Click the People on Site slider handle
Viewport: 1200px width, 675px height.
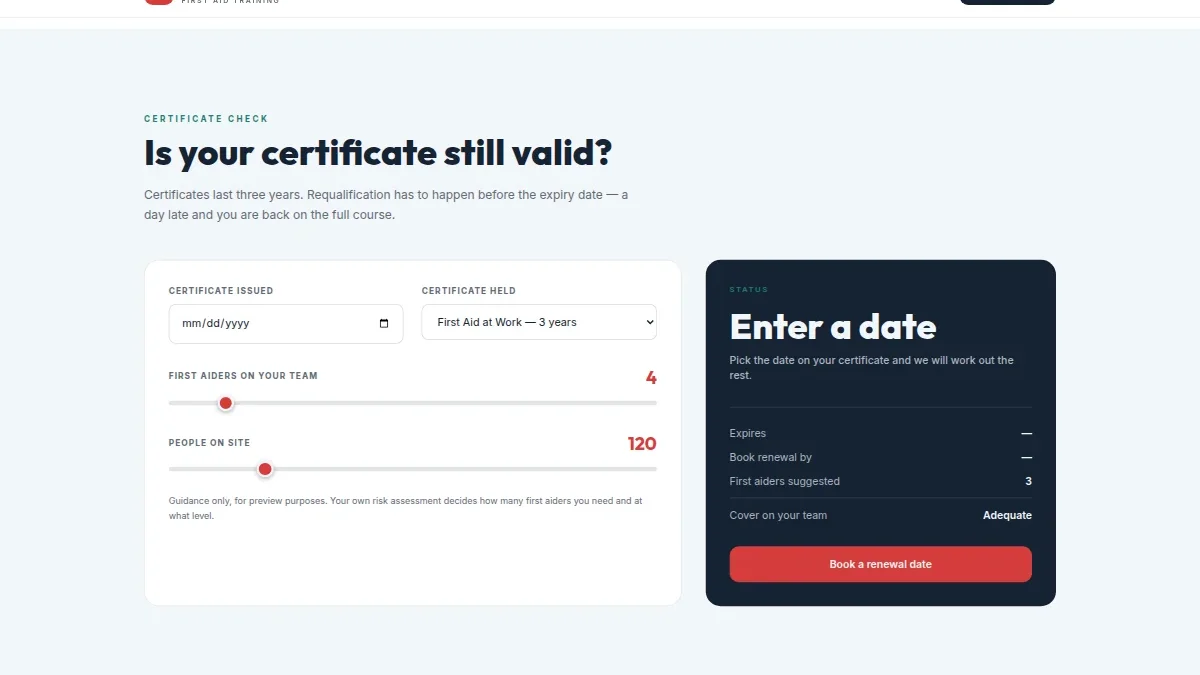pos(265,469)
